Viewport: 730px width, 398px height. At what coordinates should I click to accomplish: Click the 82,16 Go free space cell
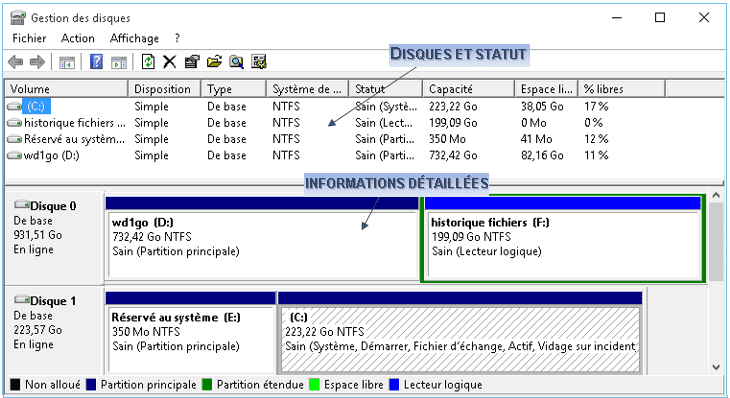[542, 155]
